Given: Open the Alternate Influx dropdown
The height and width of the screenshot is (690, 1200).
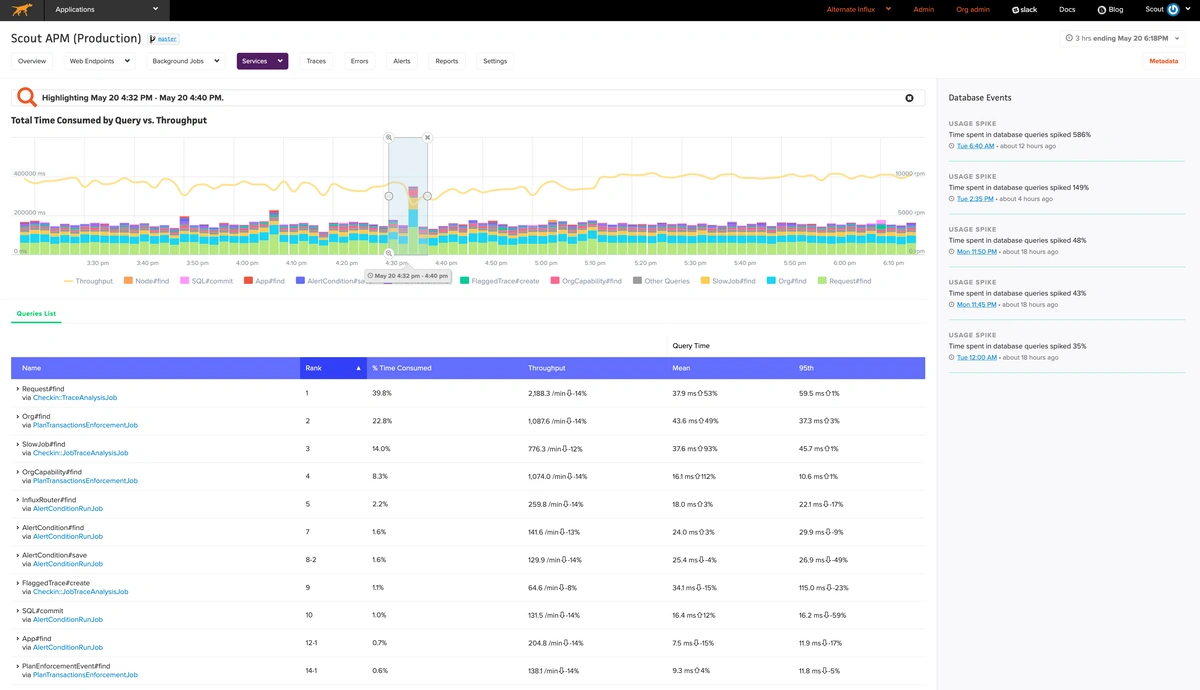Looking at the screenshot, I should (858, 10).
